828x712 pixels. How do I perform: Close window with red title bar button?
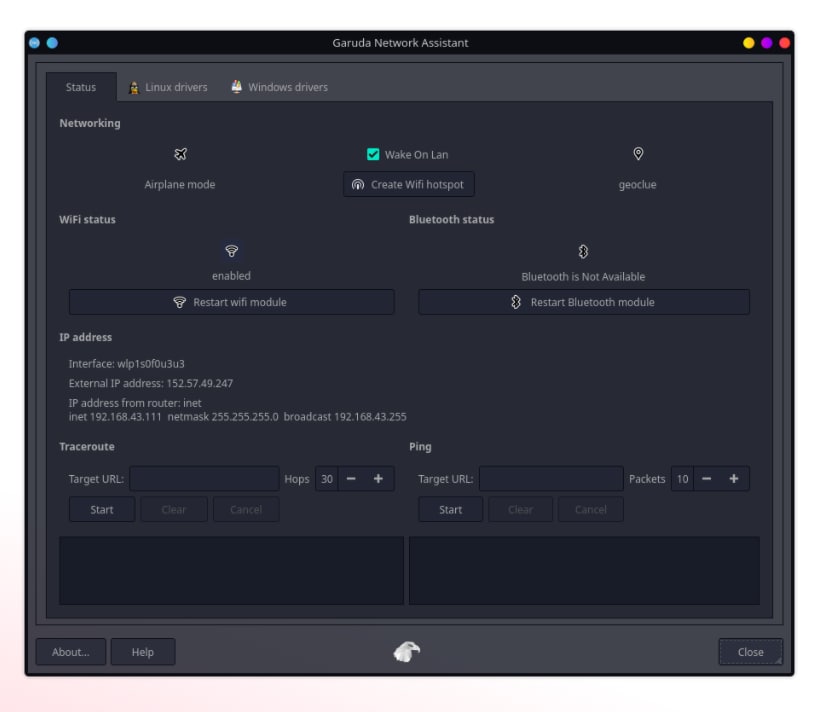coord(785,43)
